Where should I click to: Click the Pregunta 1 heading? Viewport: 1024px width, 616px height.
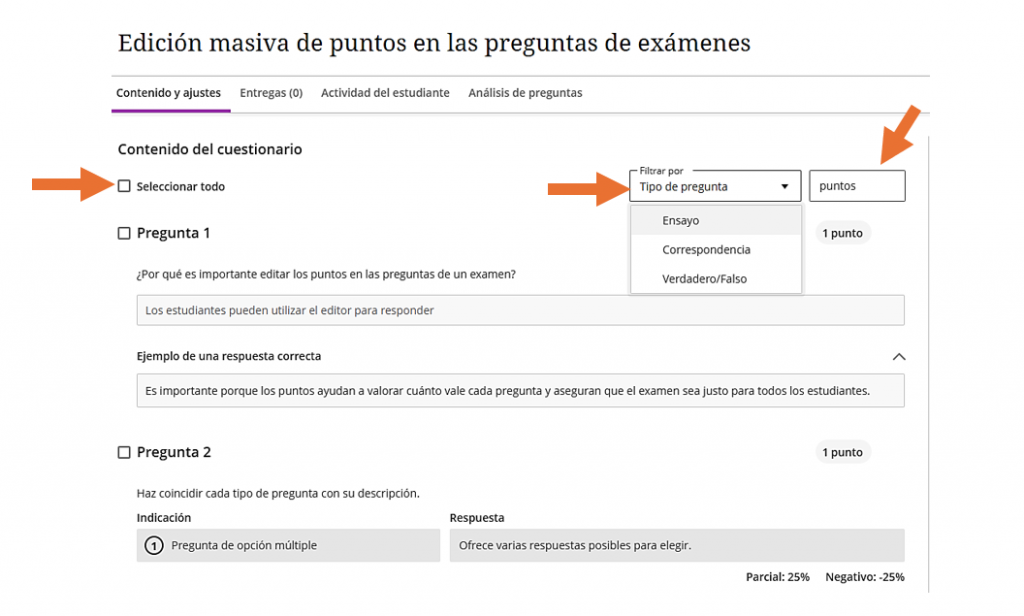click(x=173, y=233)
